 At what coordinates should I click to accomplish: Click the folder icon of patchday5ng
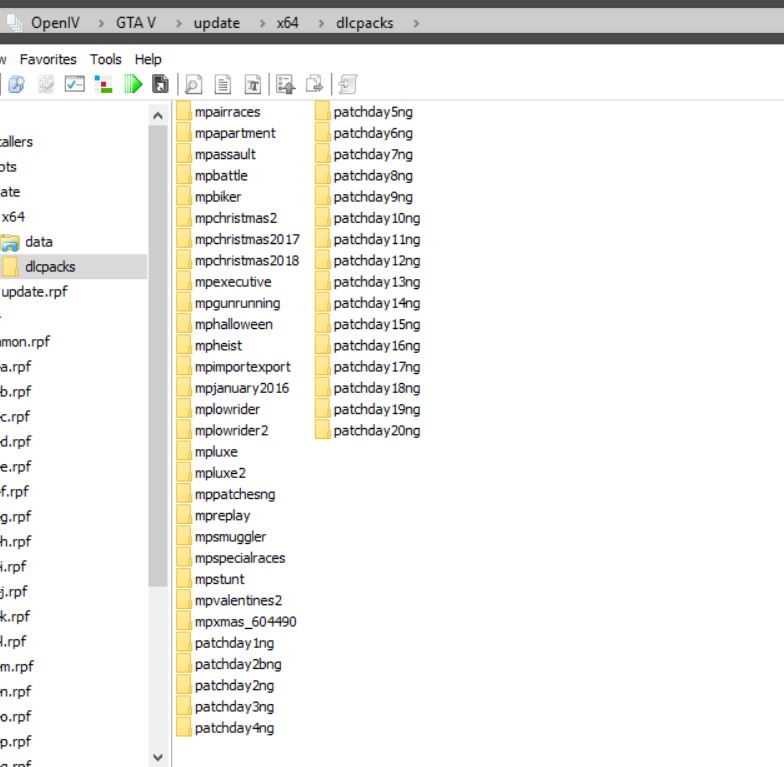click(322, 112)
